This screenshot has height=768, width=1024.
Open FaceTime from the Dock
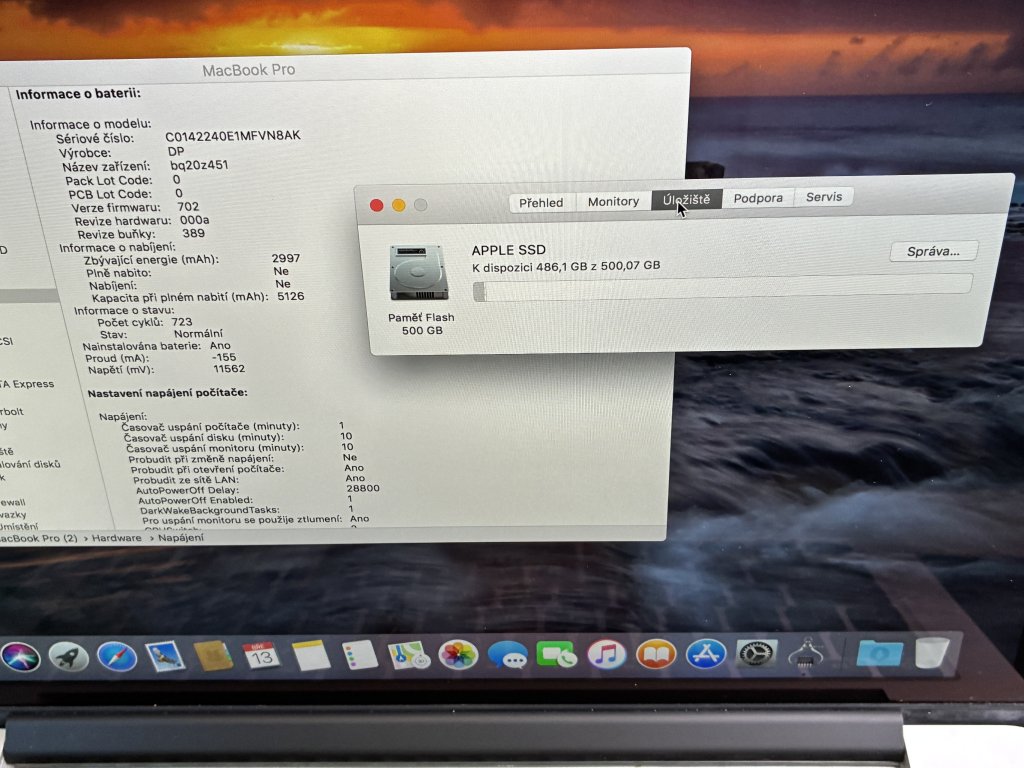click(x=556, y=655)
